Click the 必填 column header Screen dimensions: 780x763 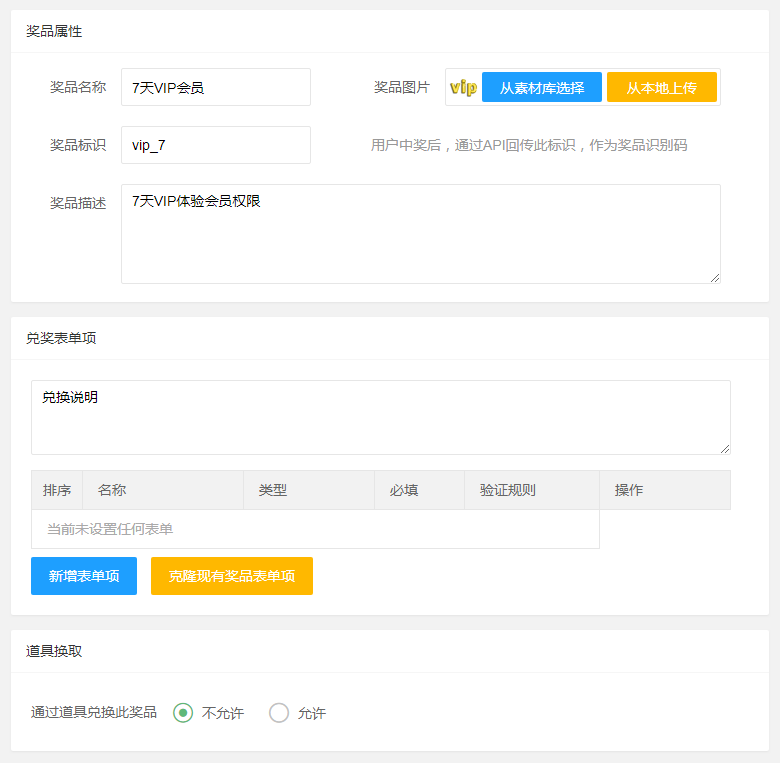click(419, 490)
